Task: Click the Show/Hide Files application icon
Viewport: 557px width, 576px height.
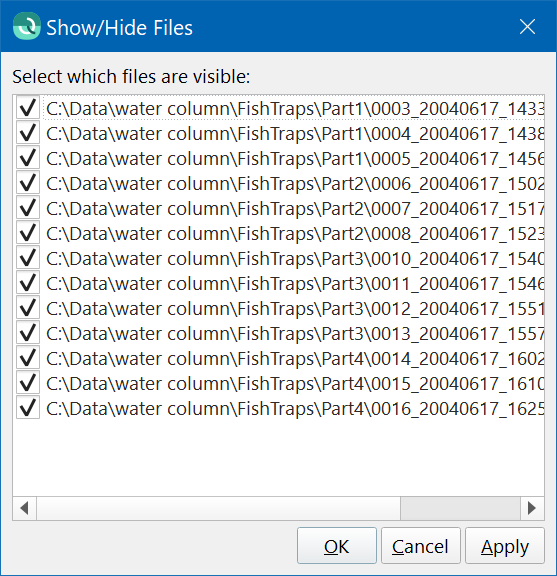Action: [x=26, y=26]
